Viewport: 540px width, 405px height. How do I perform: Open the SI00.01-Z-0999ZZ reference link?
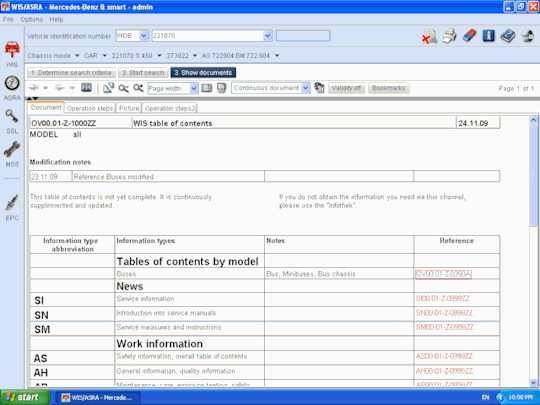point(443,299)
